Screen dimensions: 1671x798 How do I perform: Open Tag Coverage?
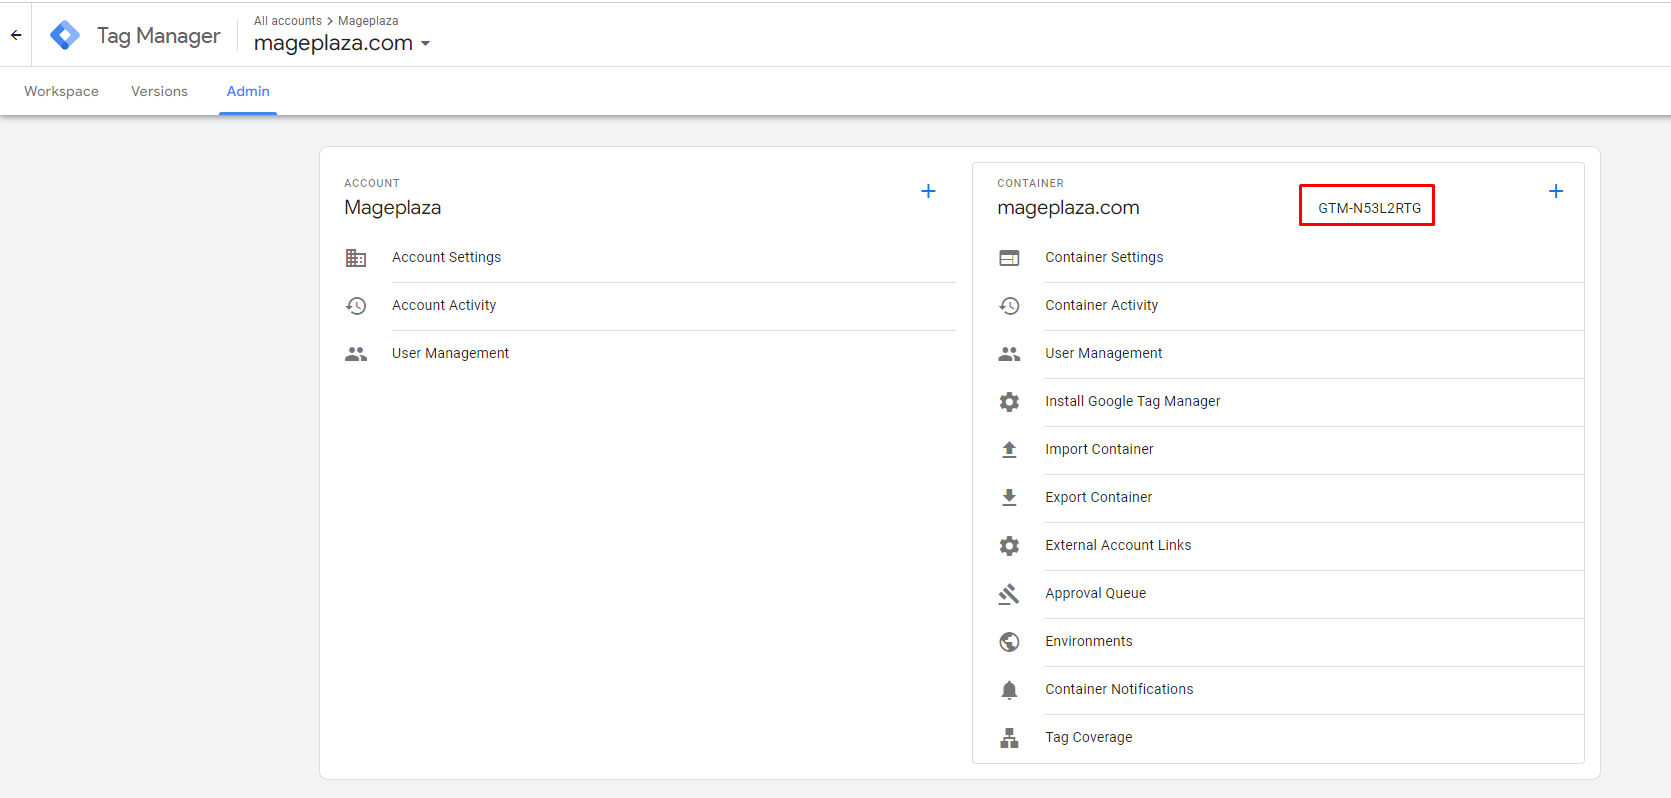[x=1088, y=737]
